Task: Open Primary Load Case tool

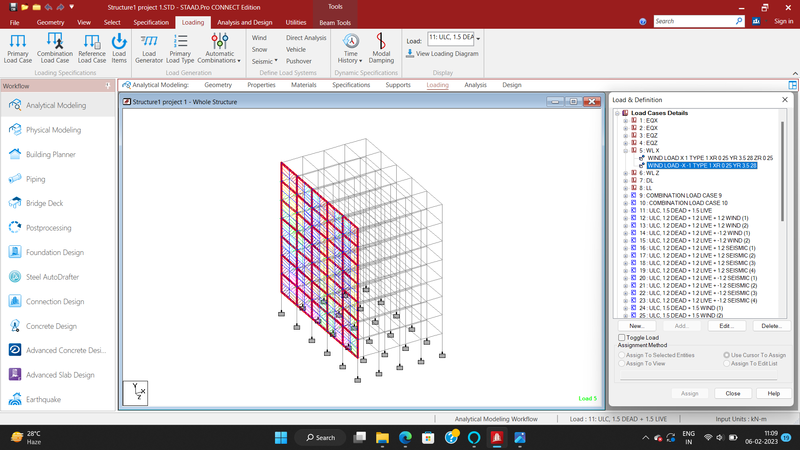Action: pos(18,48)
